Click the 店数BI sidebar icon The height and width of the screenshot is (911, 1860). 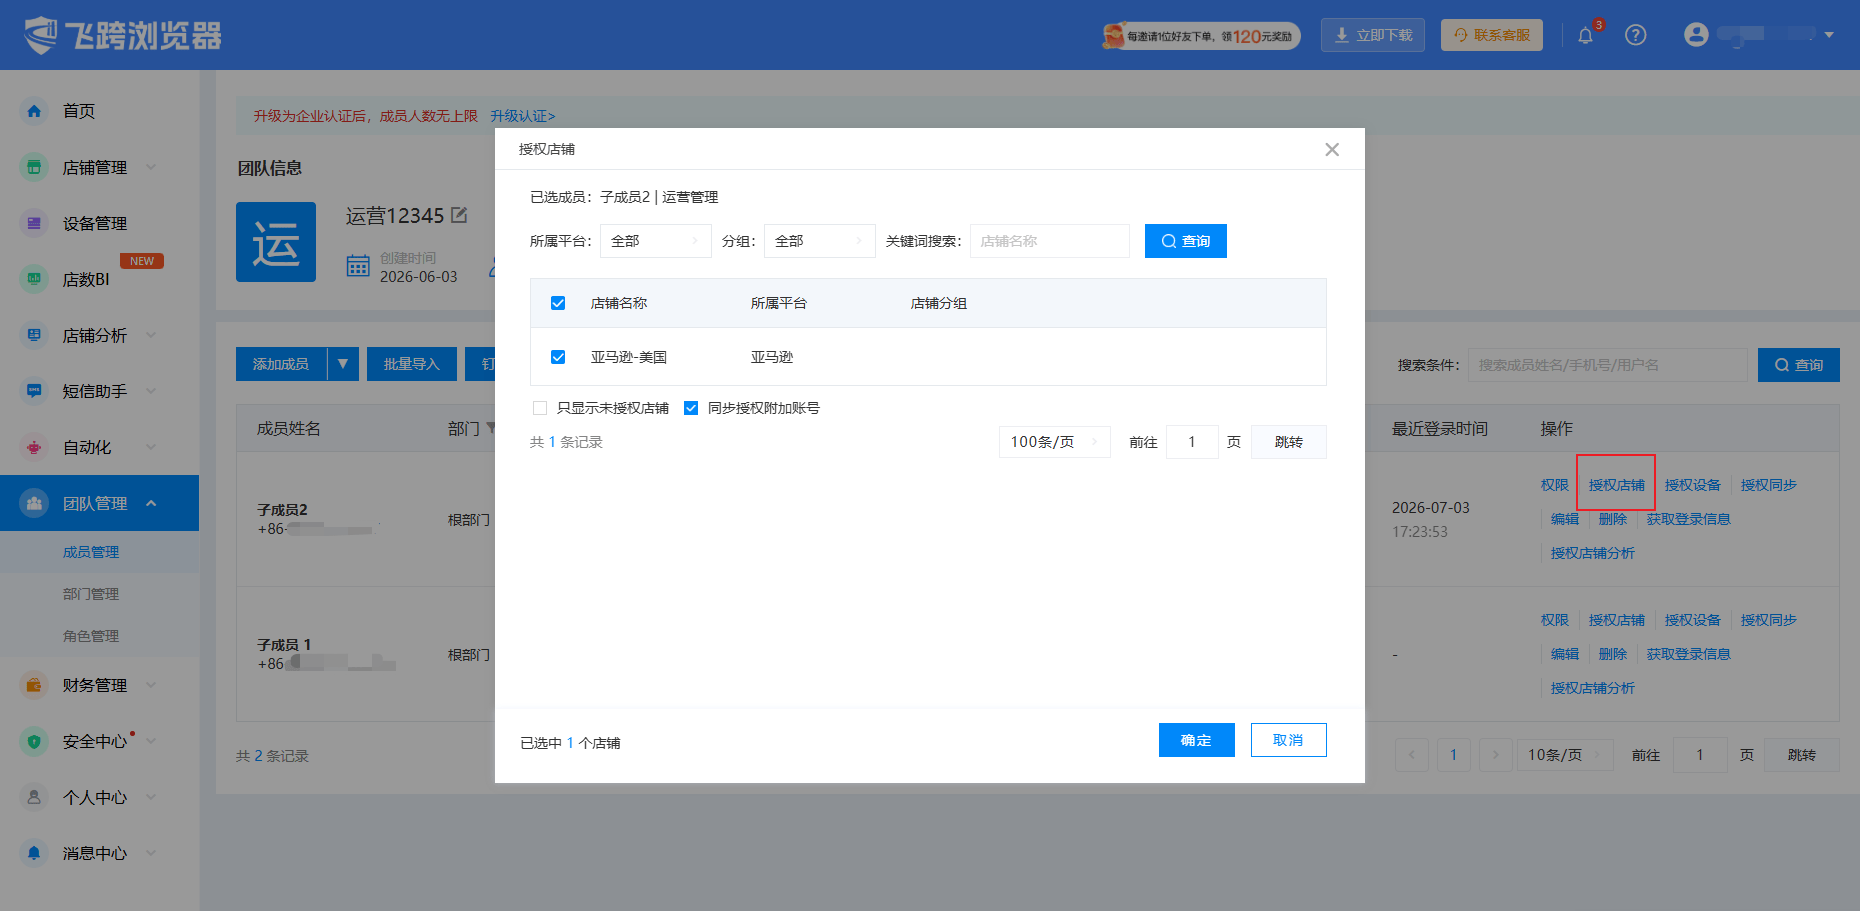tap(34, 279)
